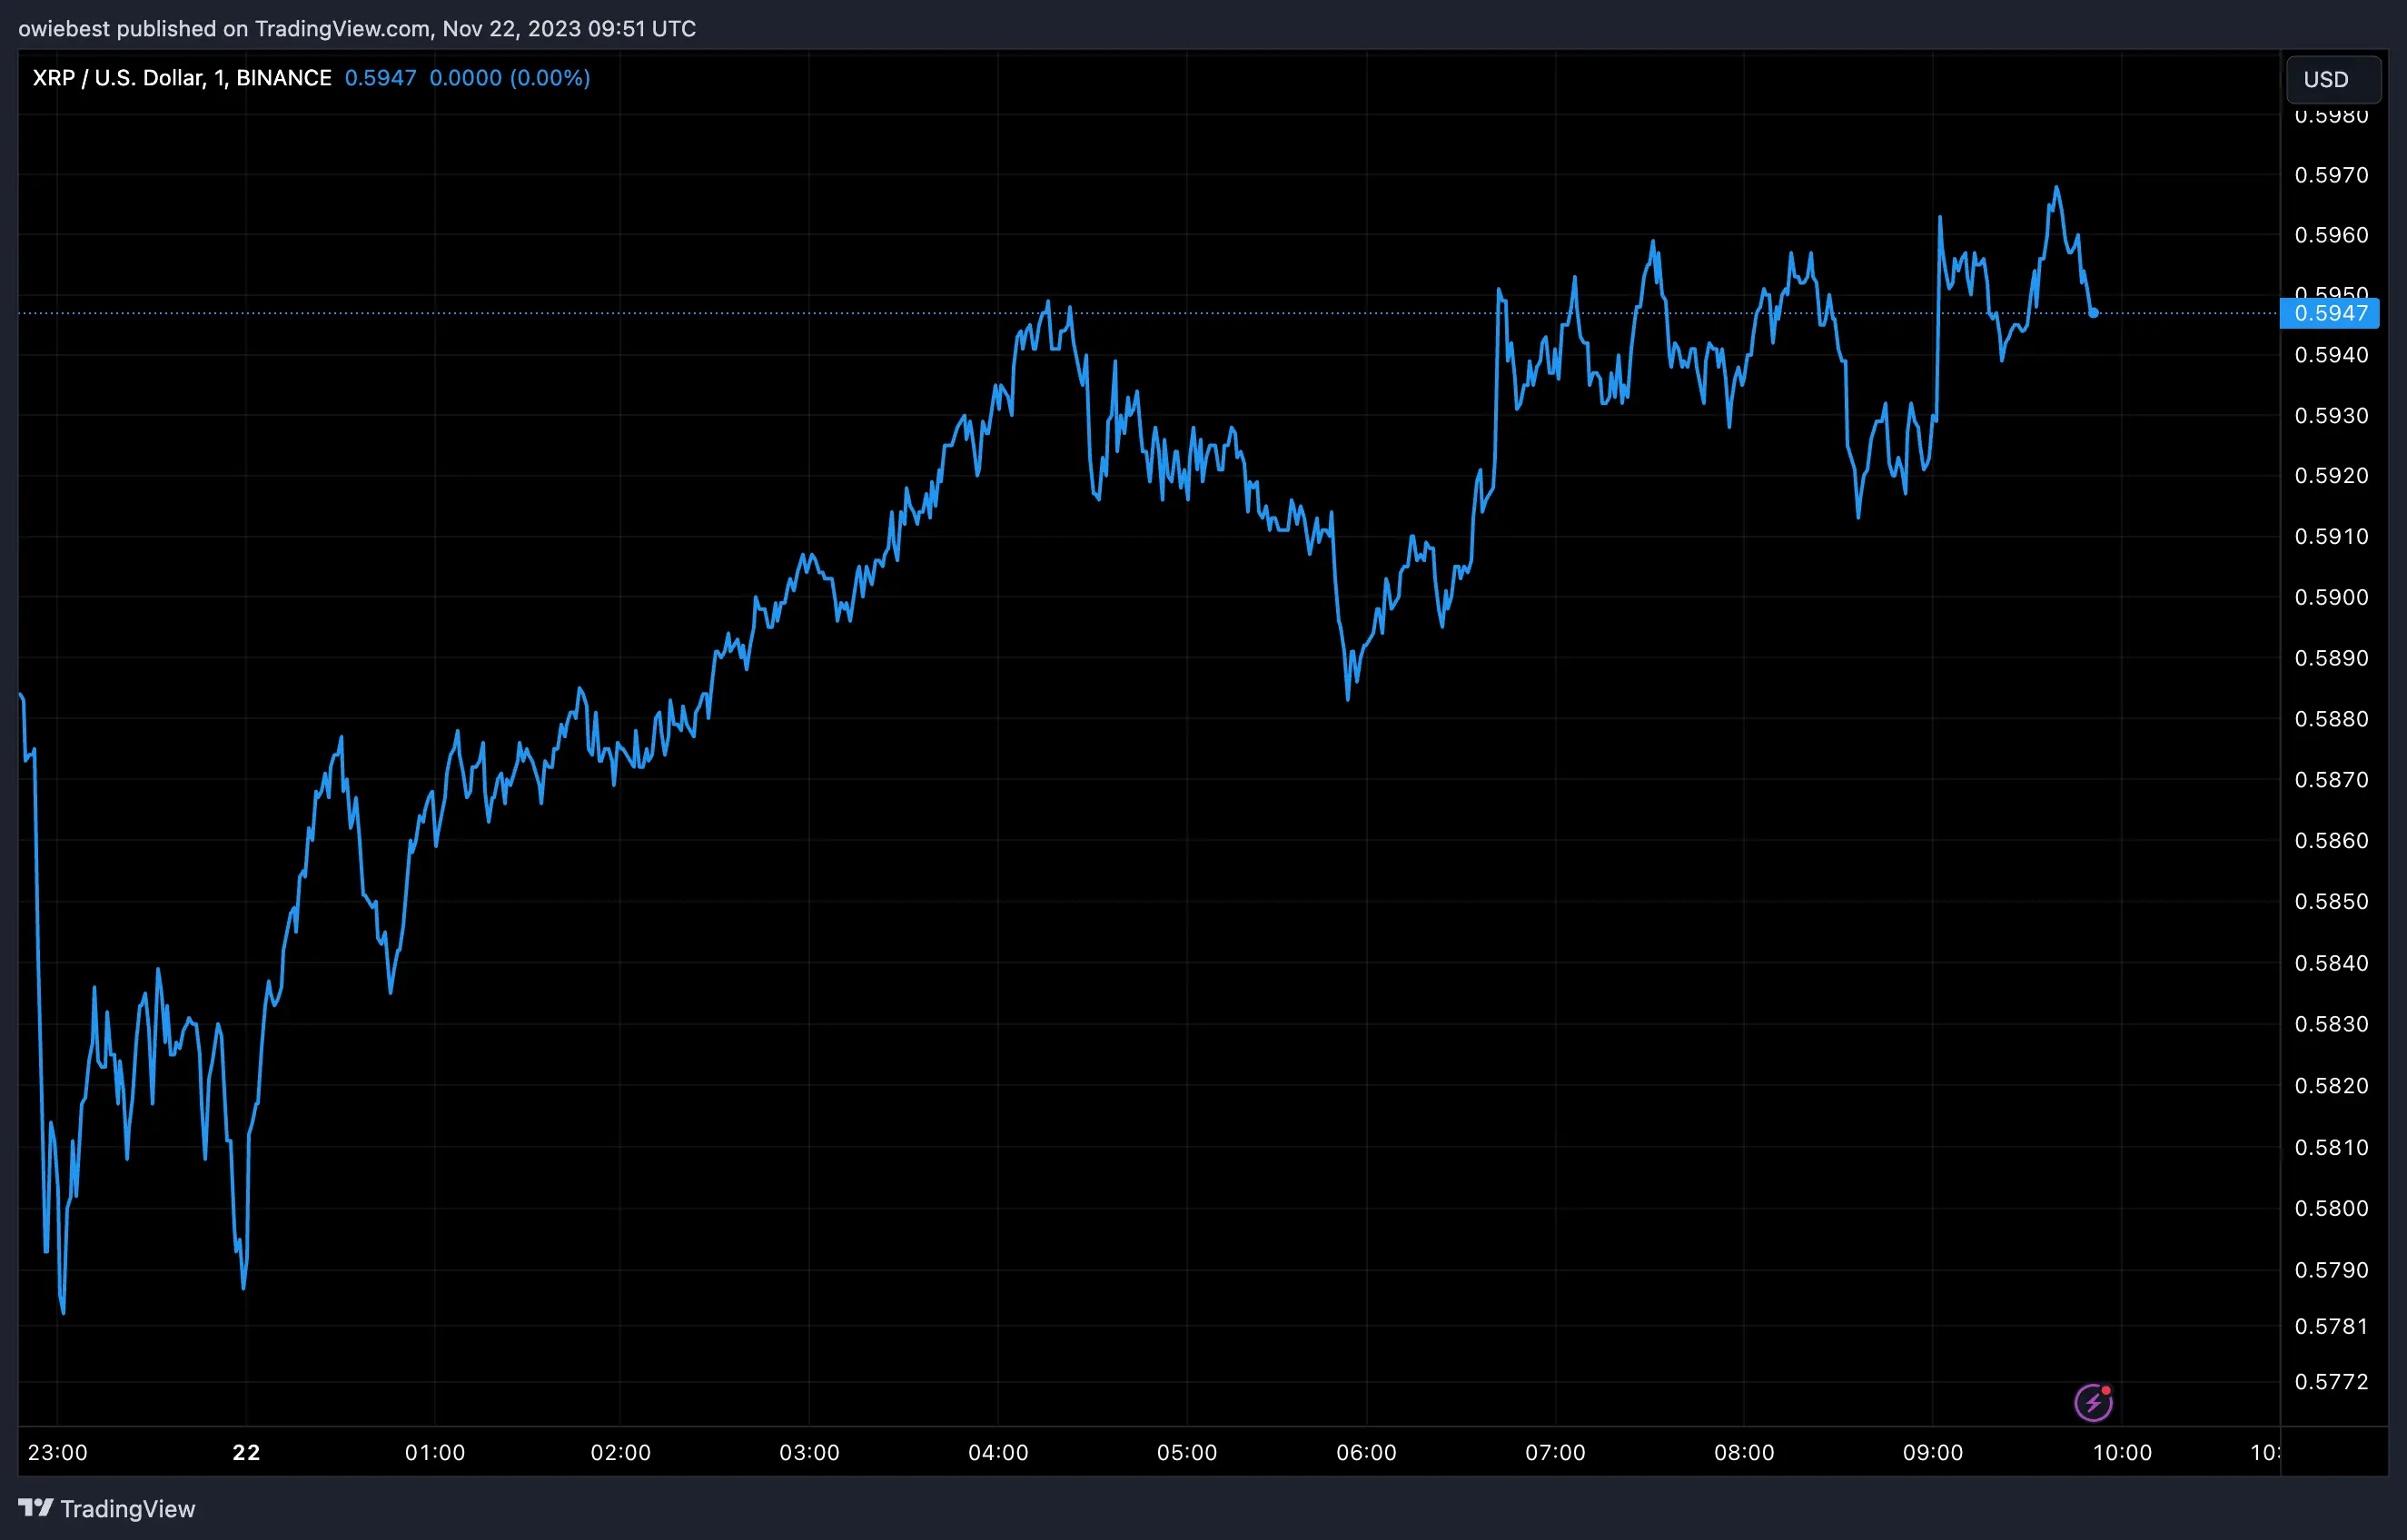Click the price 0.5947 in the chart legend
Viewport: 2407px width, 1540px height.
pyautogui.click(x=380, y=77)
